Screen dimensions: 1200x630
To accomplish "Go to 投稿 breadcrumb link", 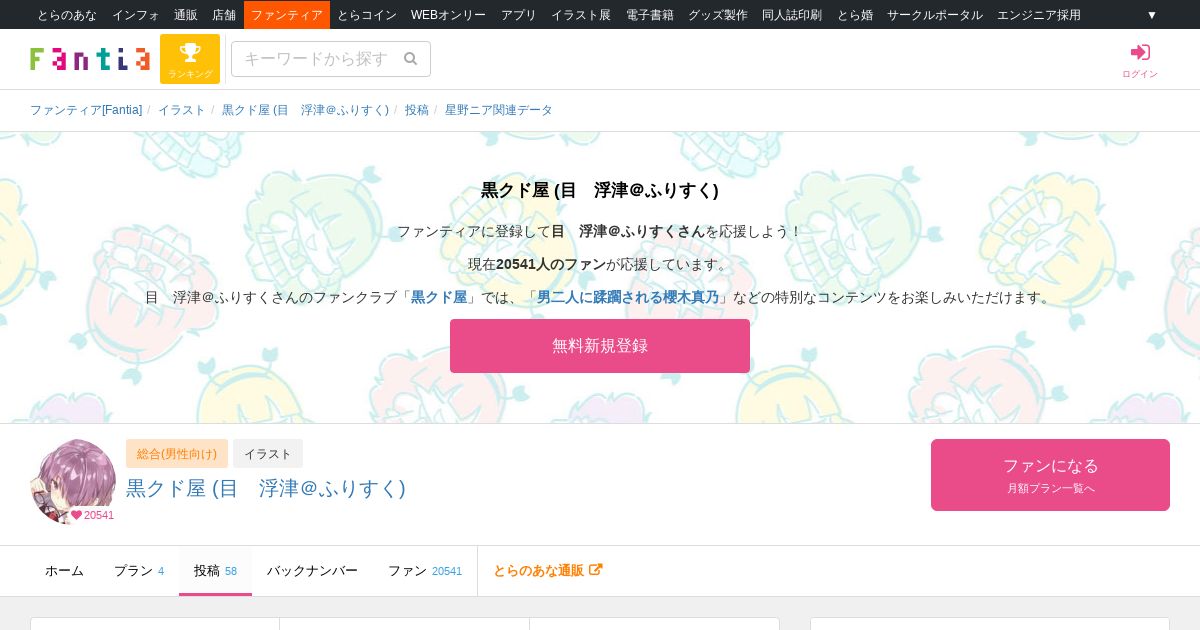I will pos(417,110).
